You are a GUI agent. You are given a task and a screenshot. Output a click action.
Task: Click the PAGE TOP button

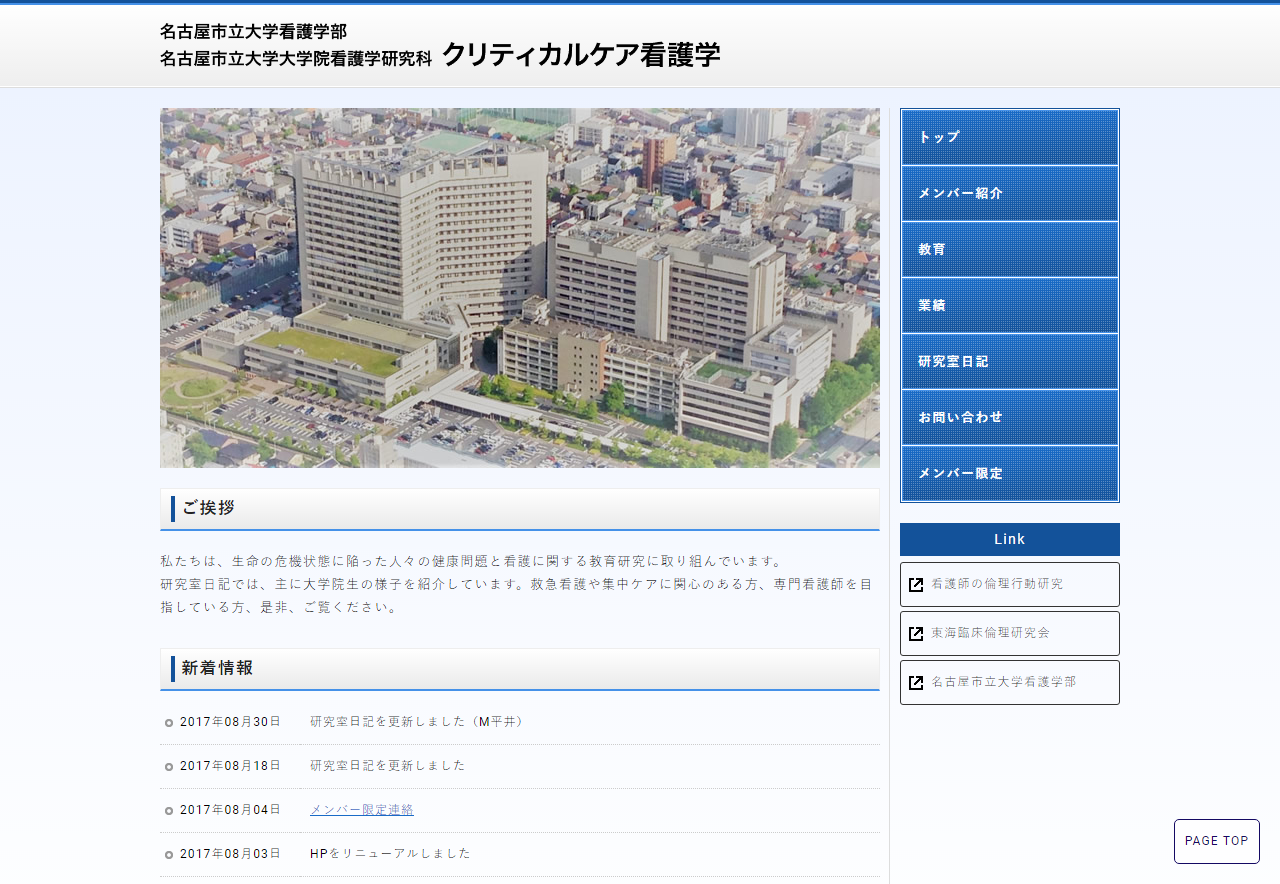(1217, 841)
